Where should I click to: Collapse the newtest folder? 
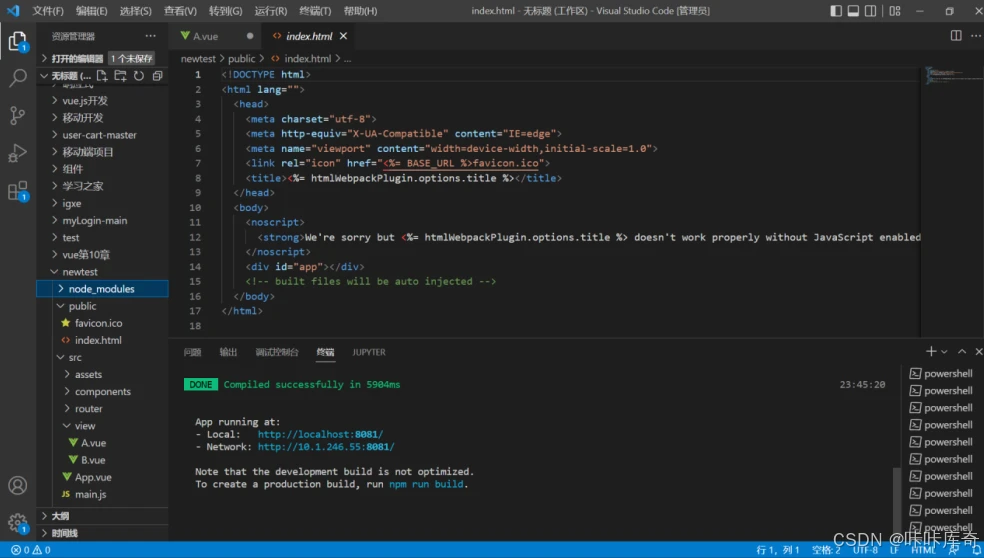(x=102, y=272)
